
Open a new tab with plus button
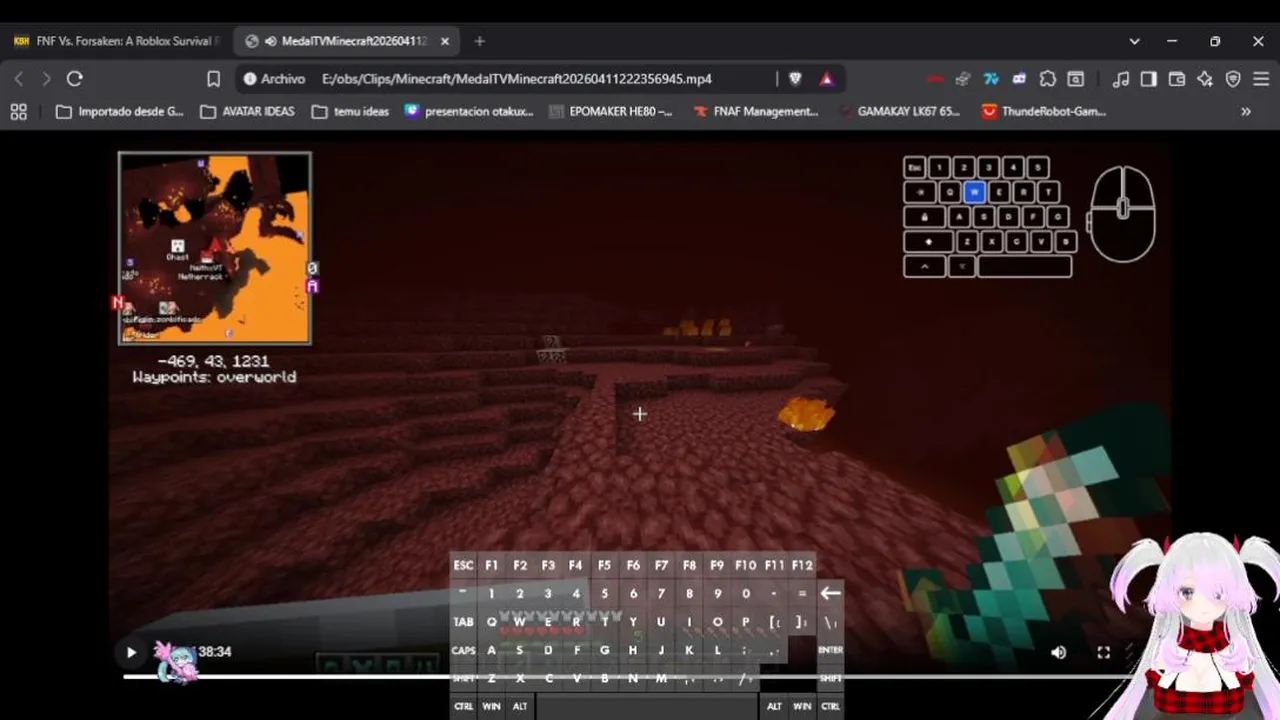point(479,41)
